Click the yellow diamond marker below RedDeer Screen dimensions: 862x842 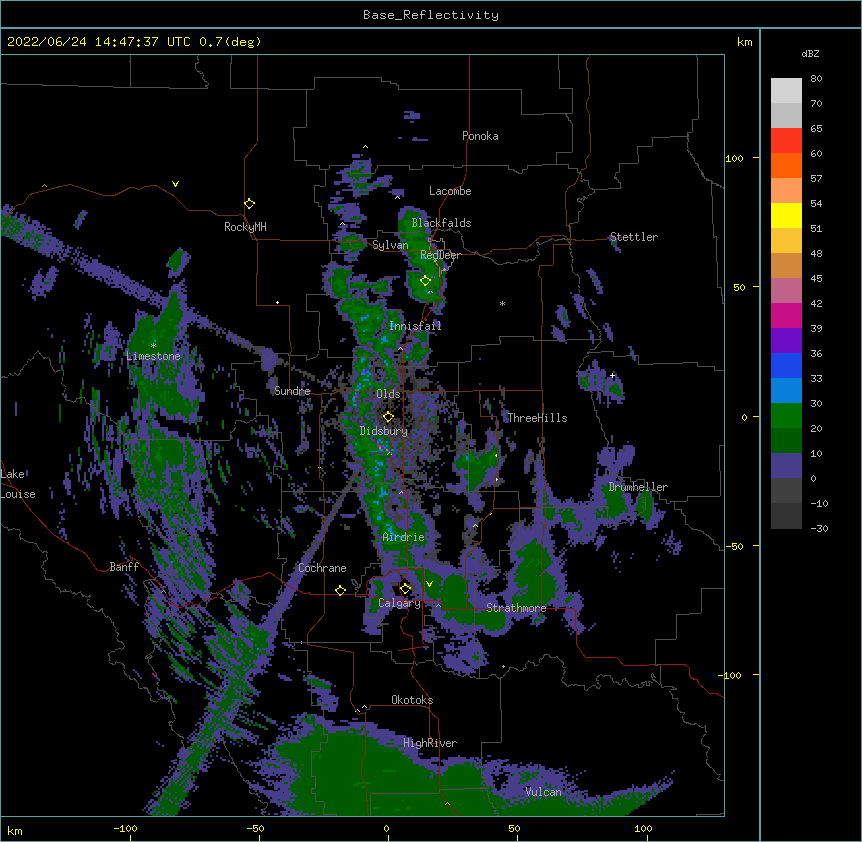point(425,281)
